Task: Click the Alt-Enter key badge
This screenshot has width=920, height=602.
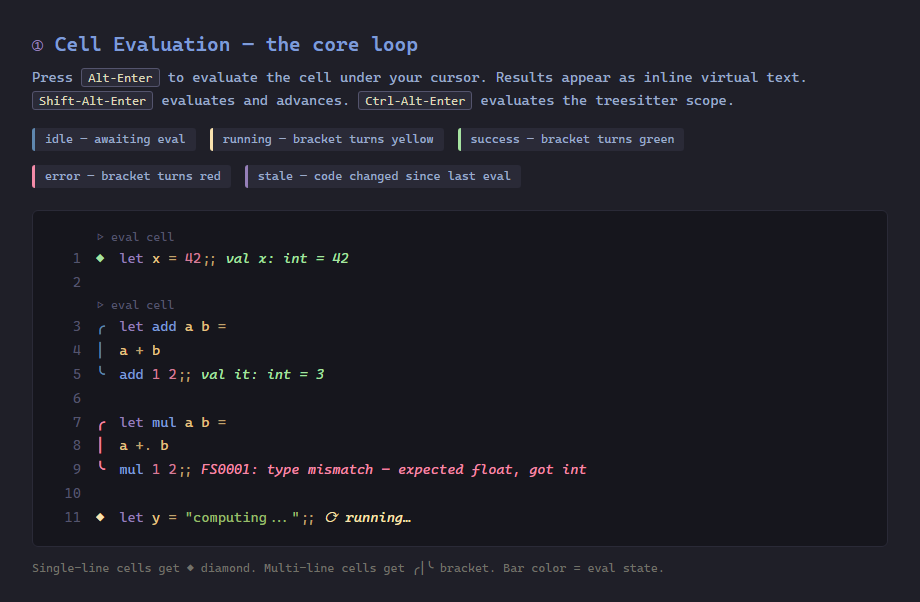Action: (x=120, y=77)
